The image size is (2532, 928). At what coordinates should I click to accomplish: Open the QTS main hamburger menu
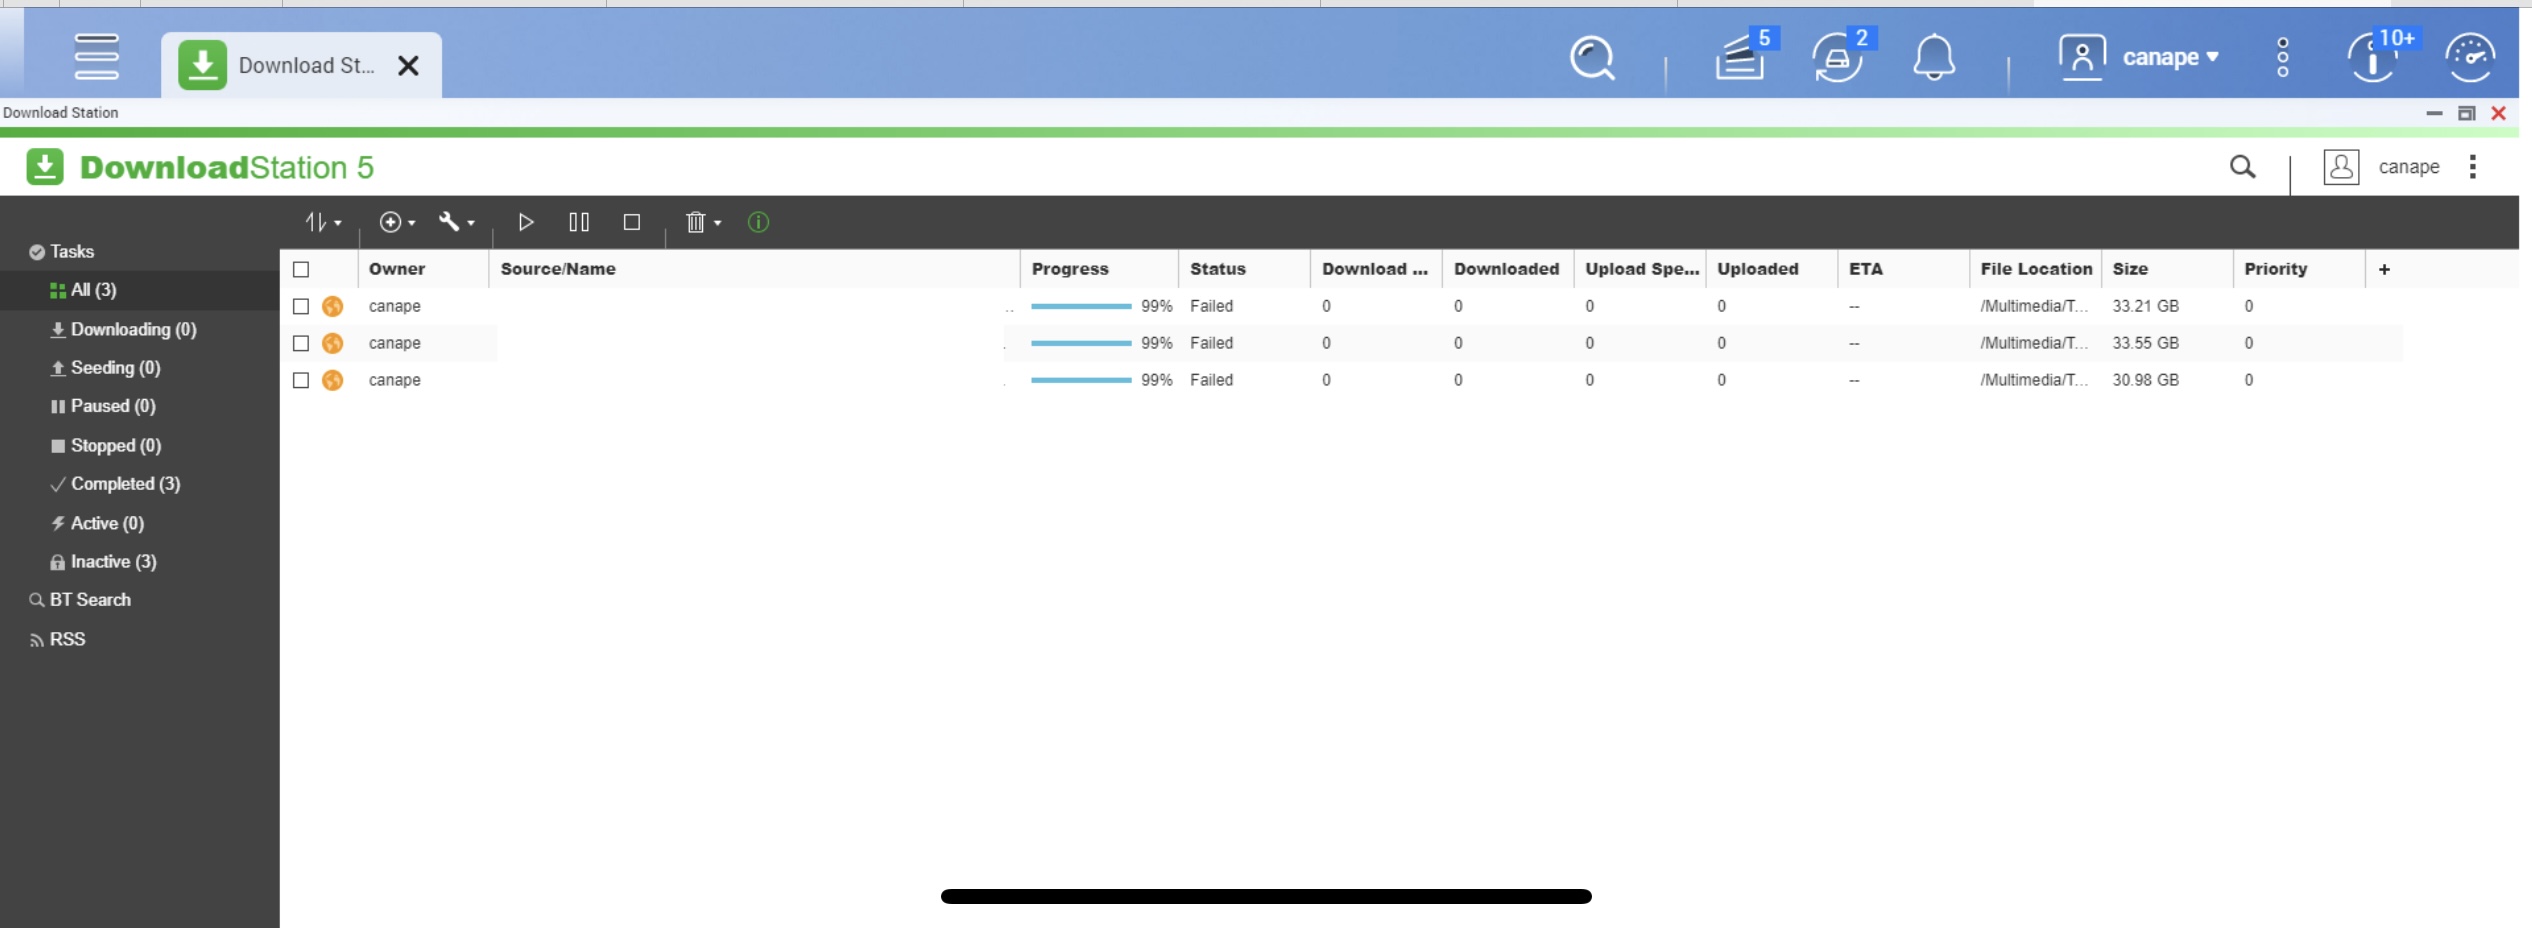coord(96,57)
